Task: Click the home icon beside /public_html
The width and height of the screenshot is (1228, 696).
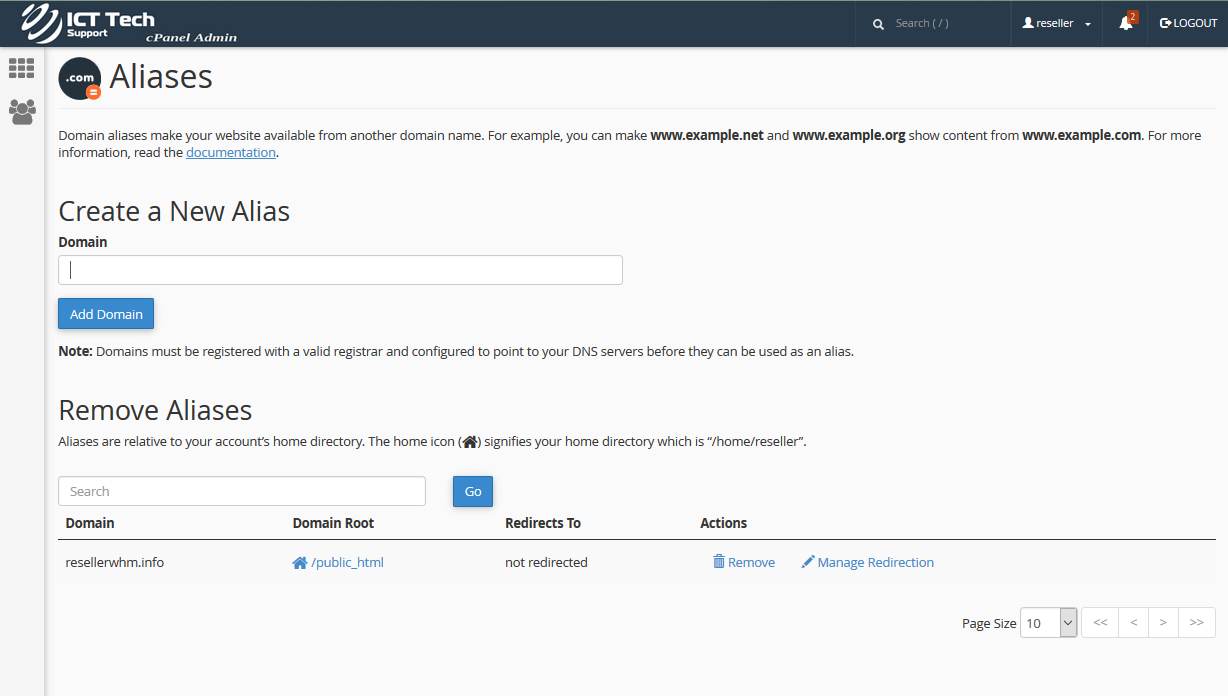Action: point(299,563)
